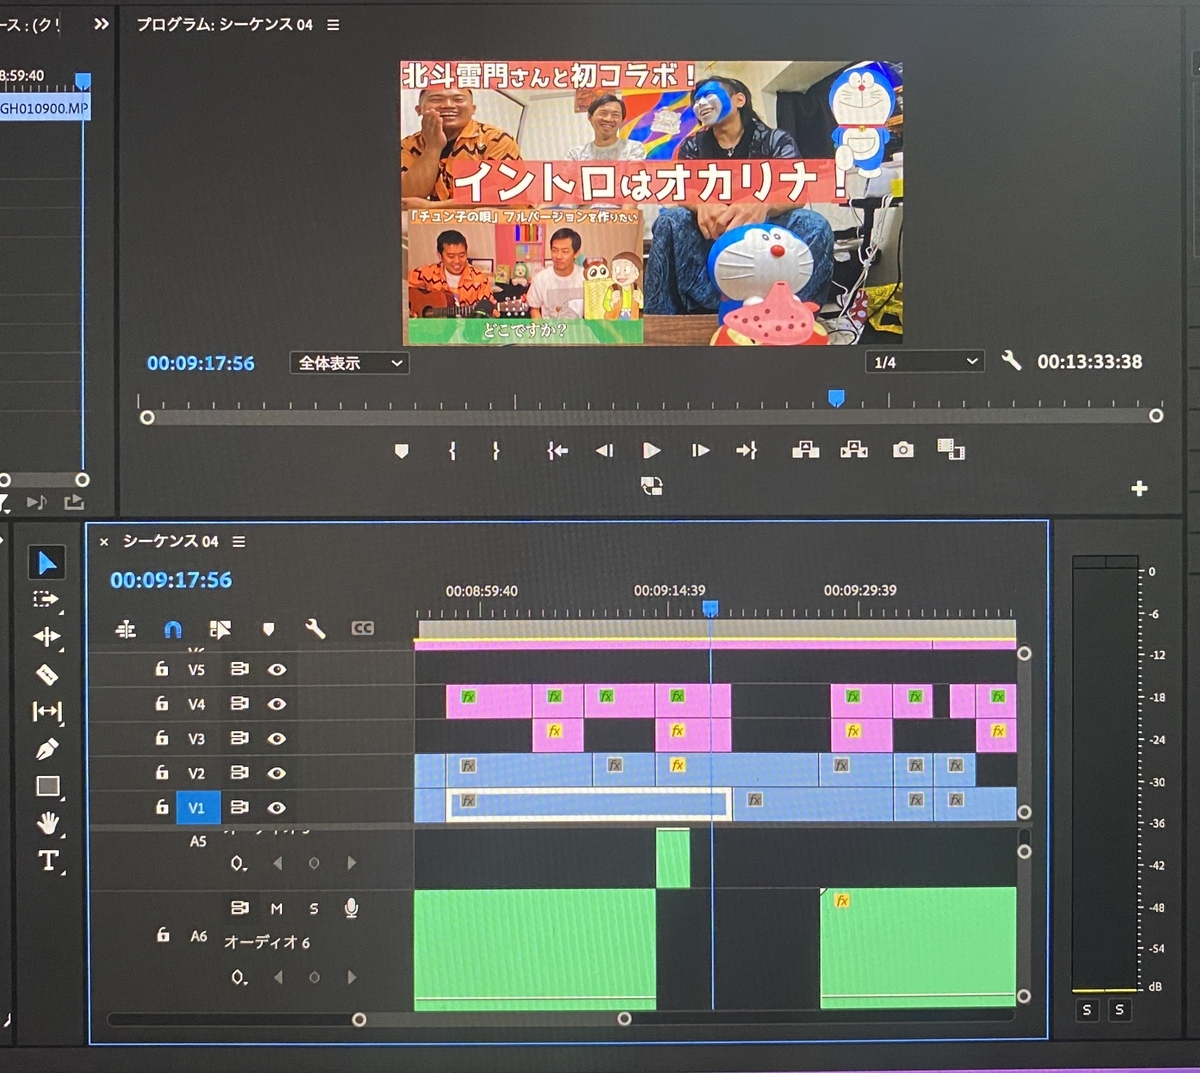The image size is (1200, 1073).
Task: Toggle V1 track lock
Action: tap(162, 806)
